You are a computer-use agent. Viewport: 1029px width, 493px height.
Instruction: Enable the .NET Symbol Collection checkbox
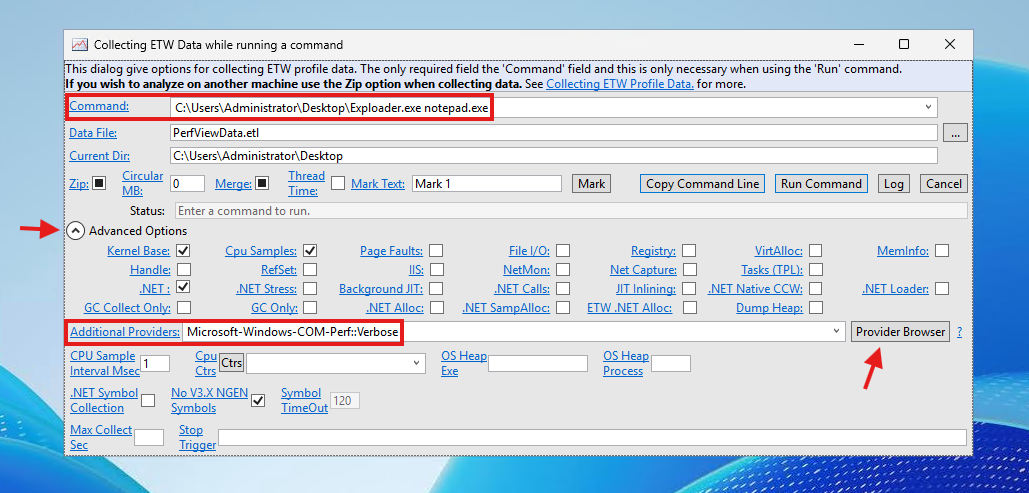tap(148, 400)
